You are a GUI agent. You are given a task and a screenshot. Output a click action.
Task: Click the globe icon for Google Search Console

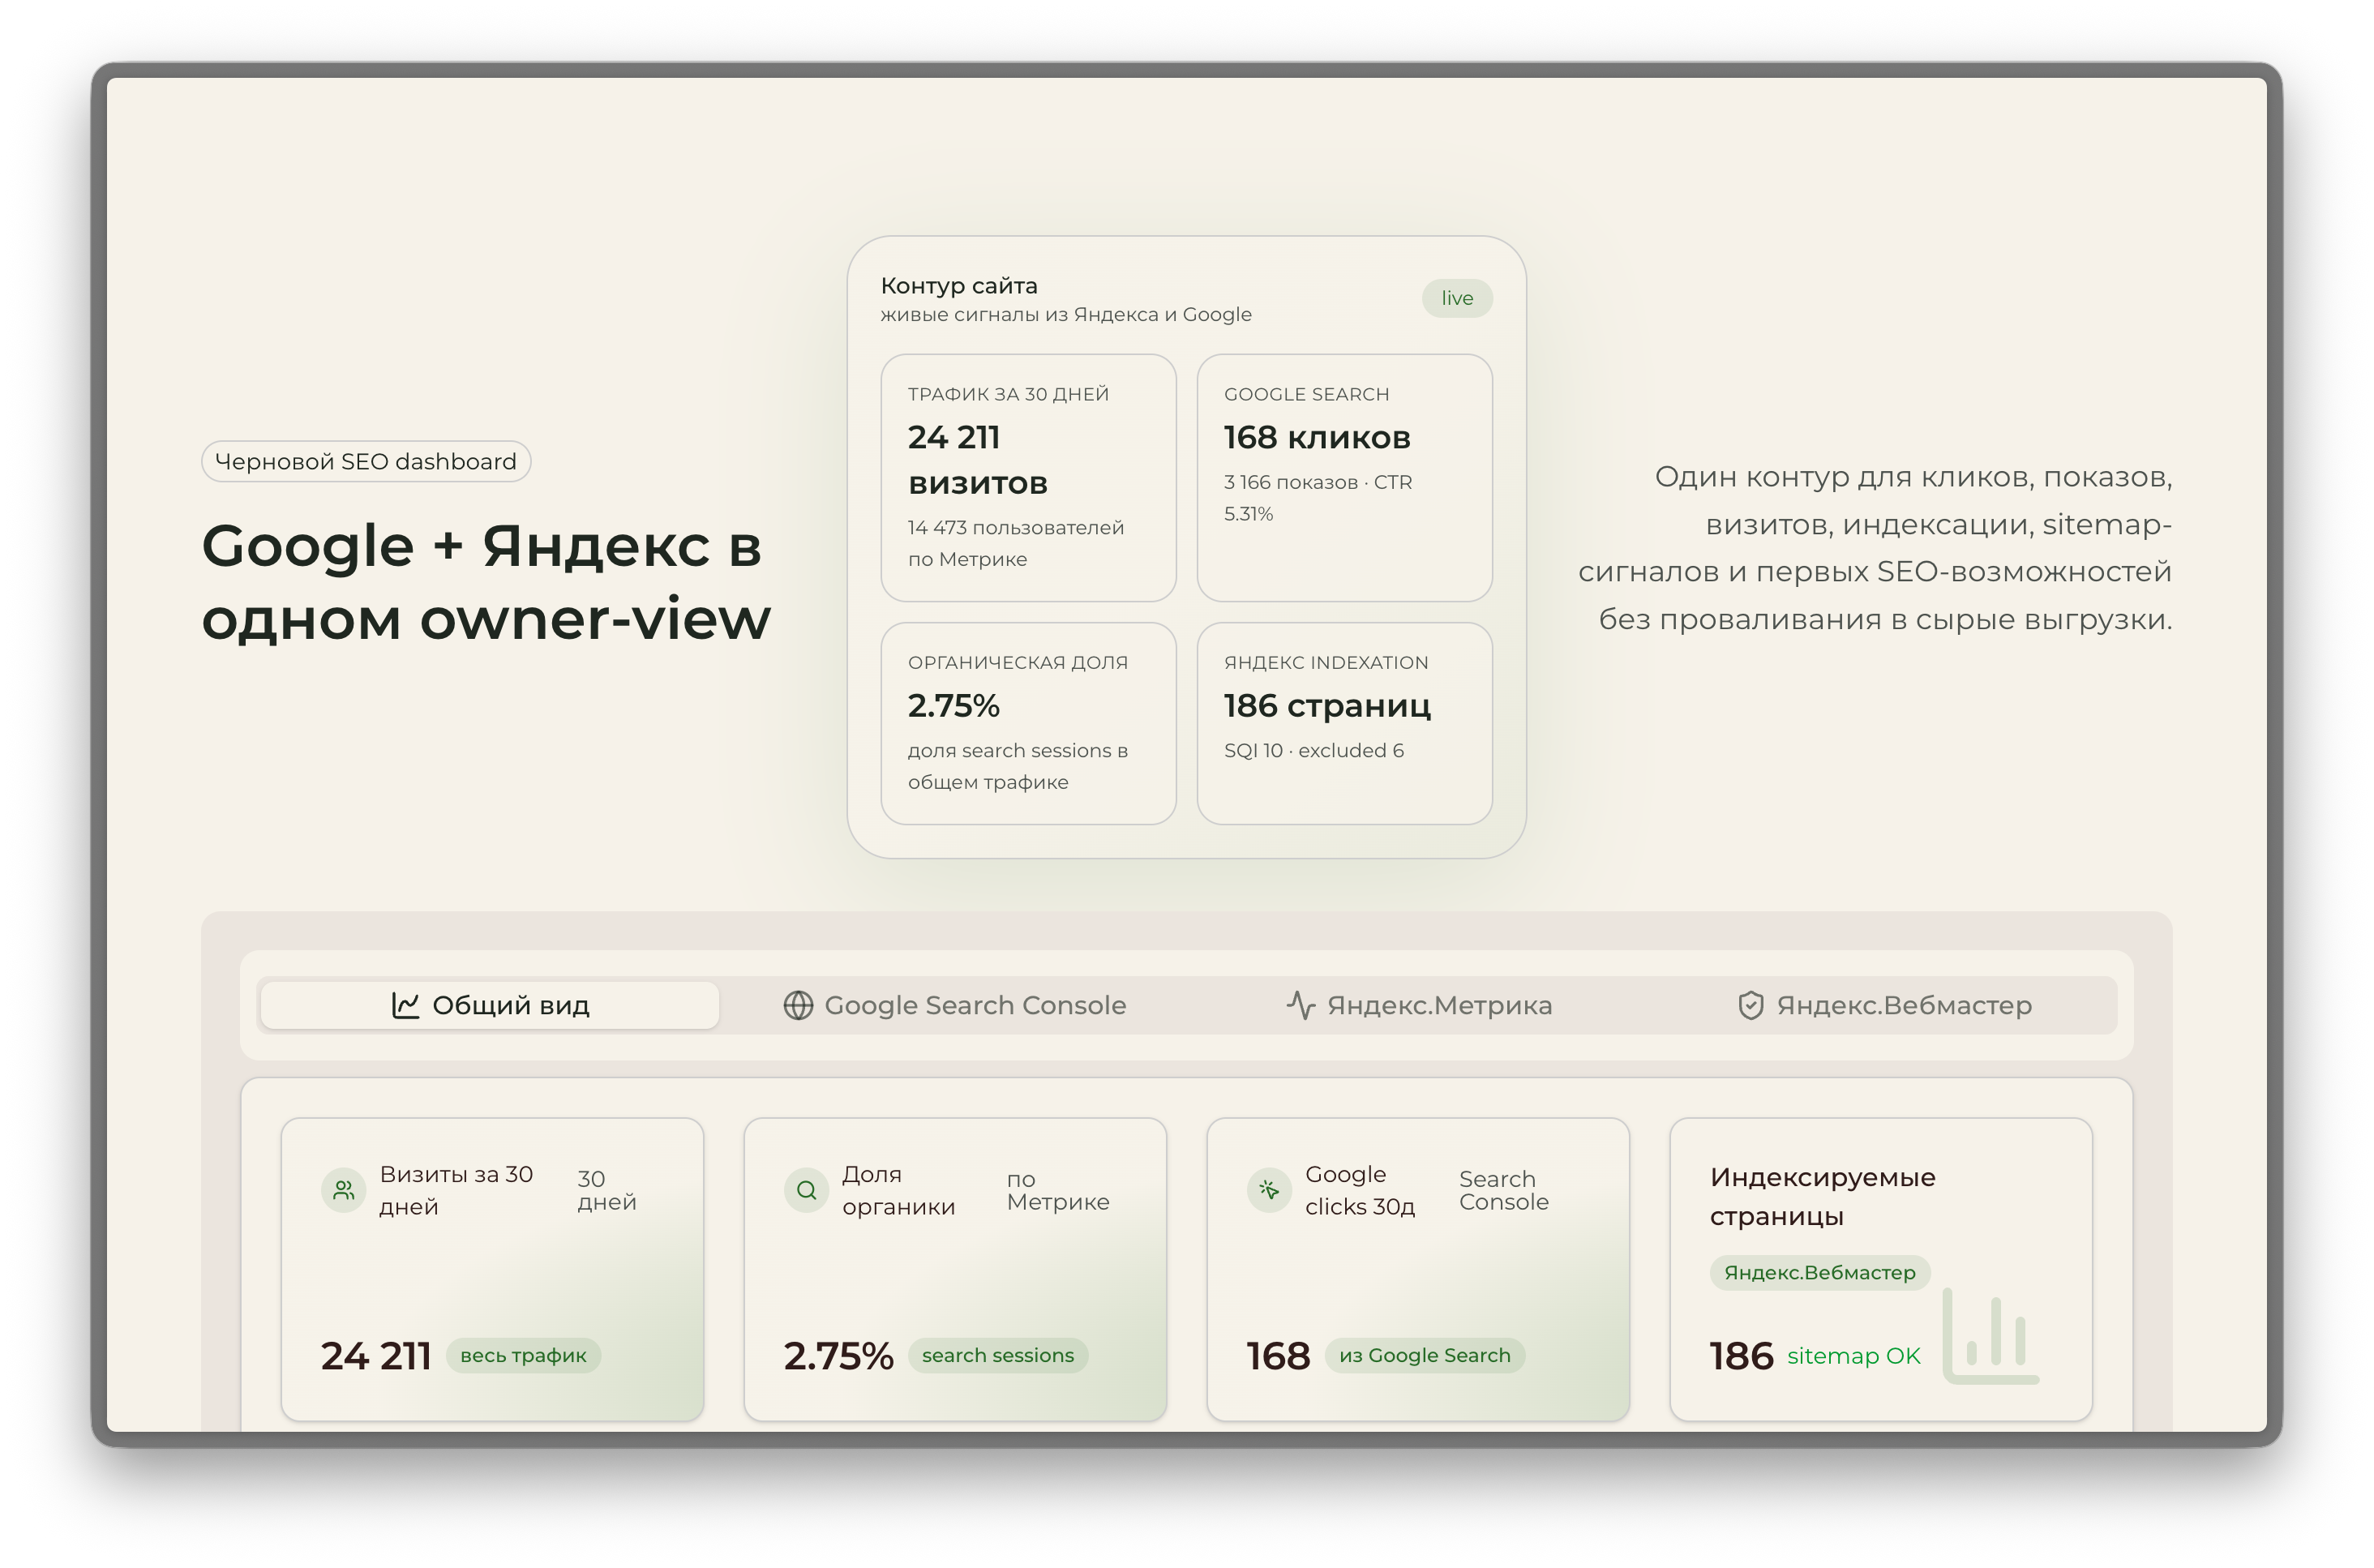[x=798, y=1005]
